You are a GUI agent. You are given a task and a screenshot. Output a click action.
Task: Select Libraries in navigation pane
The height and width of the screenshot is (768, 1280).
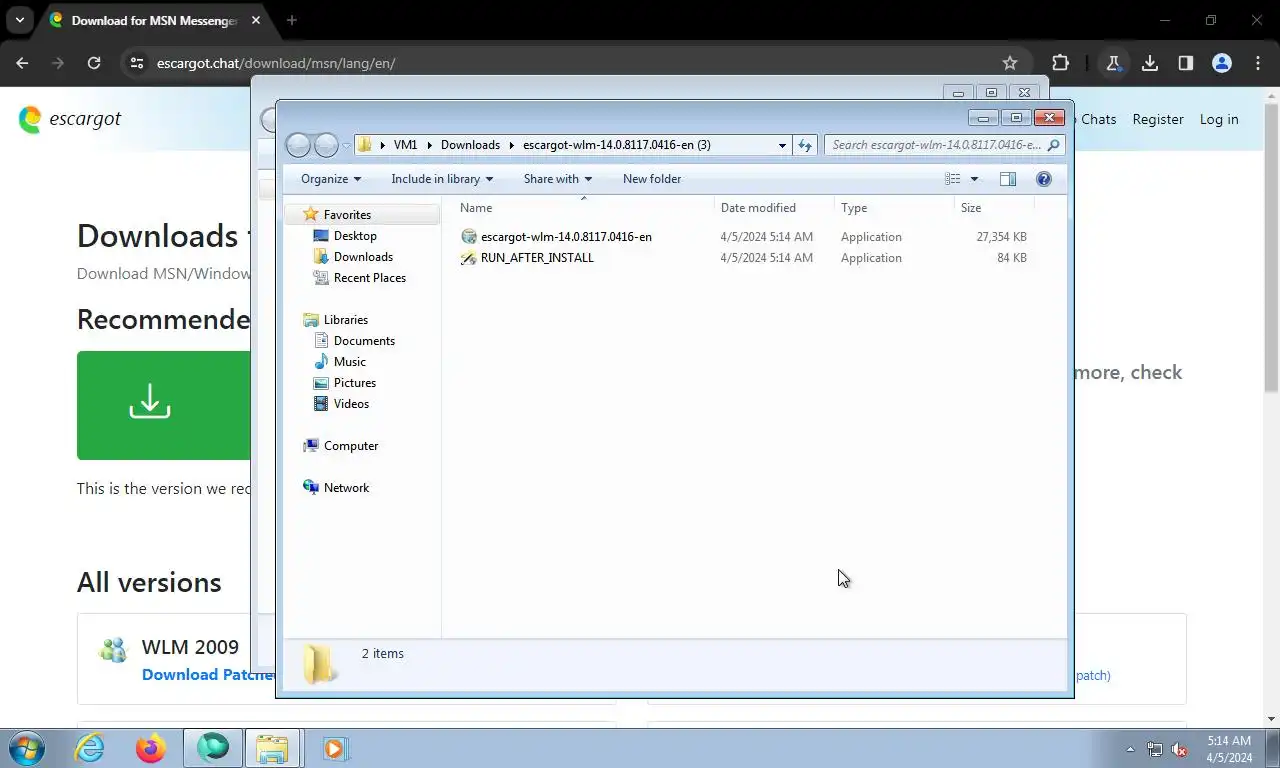coord(346,320)
